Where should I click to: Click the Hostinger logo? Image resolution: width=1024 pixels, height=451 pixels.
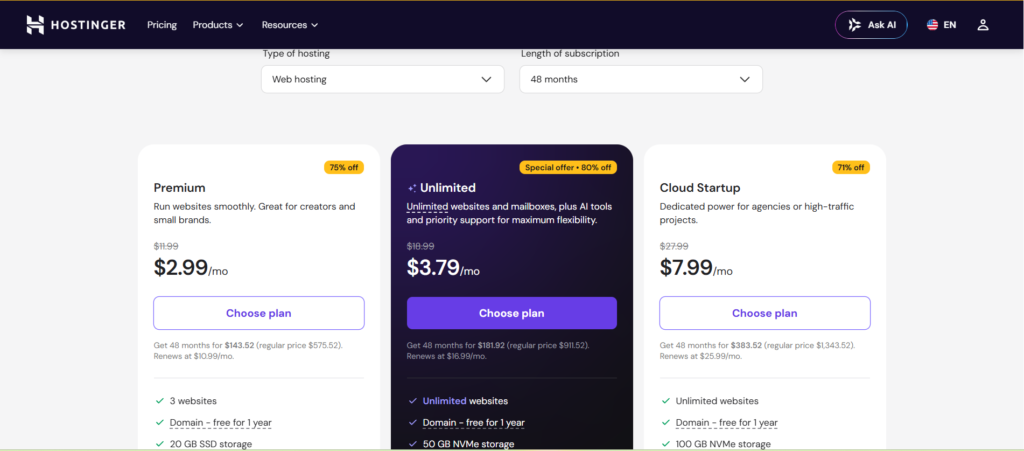pos(76,25)
